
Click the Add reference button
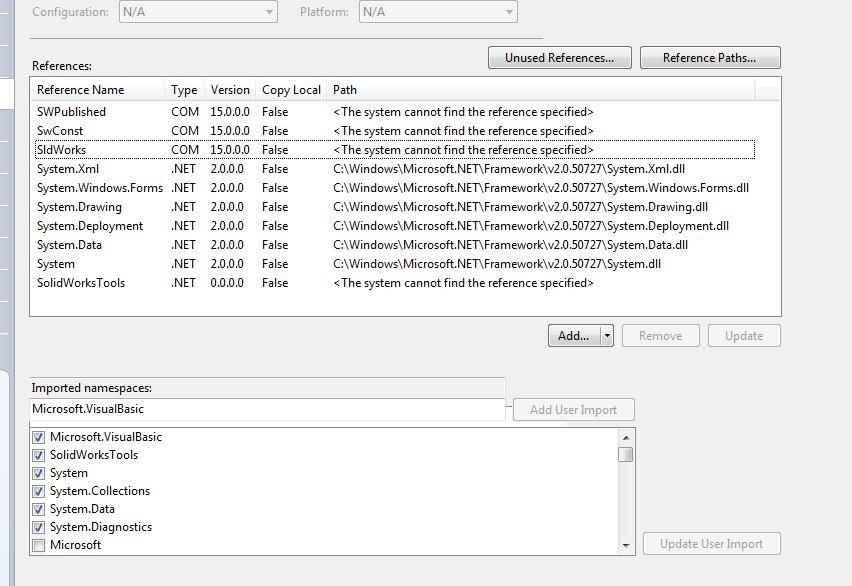tap(574, 336)
